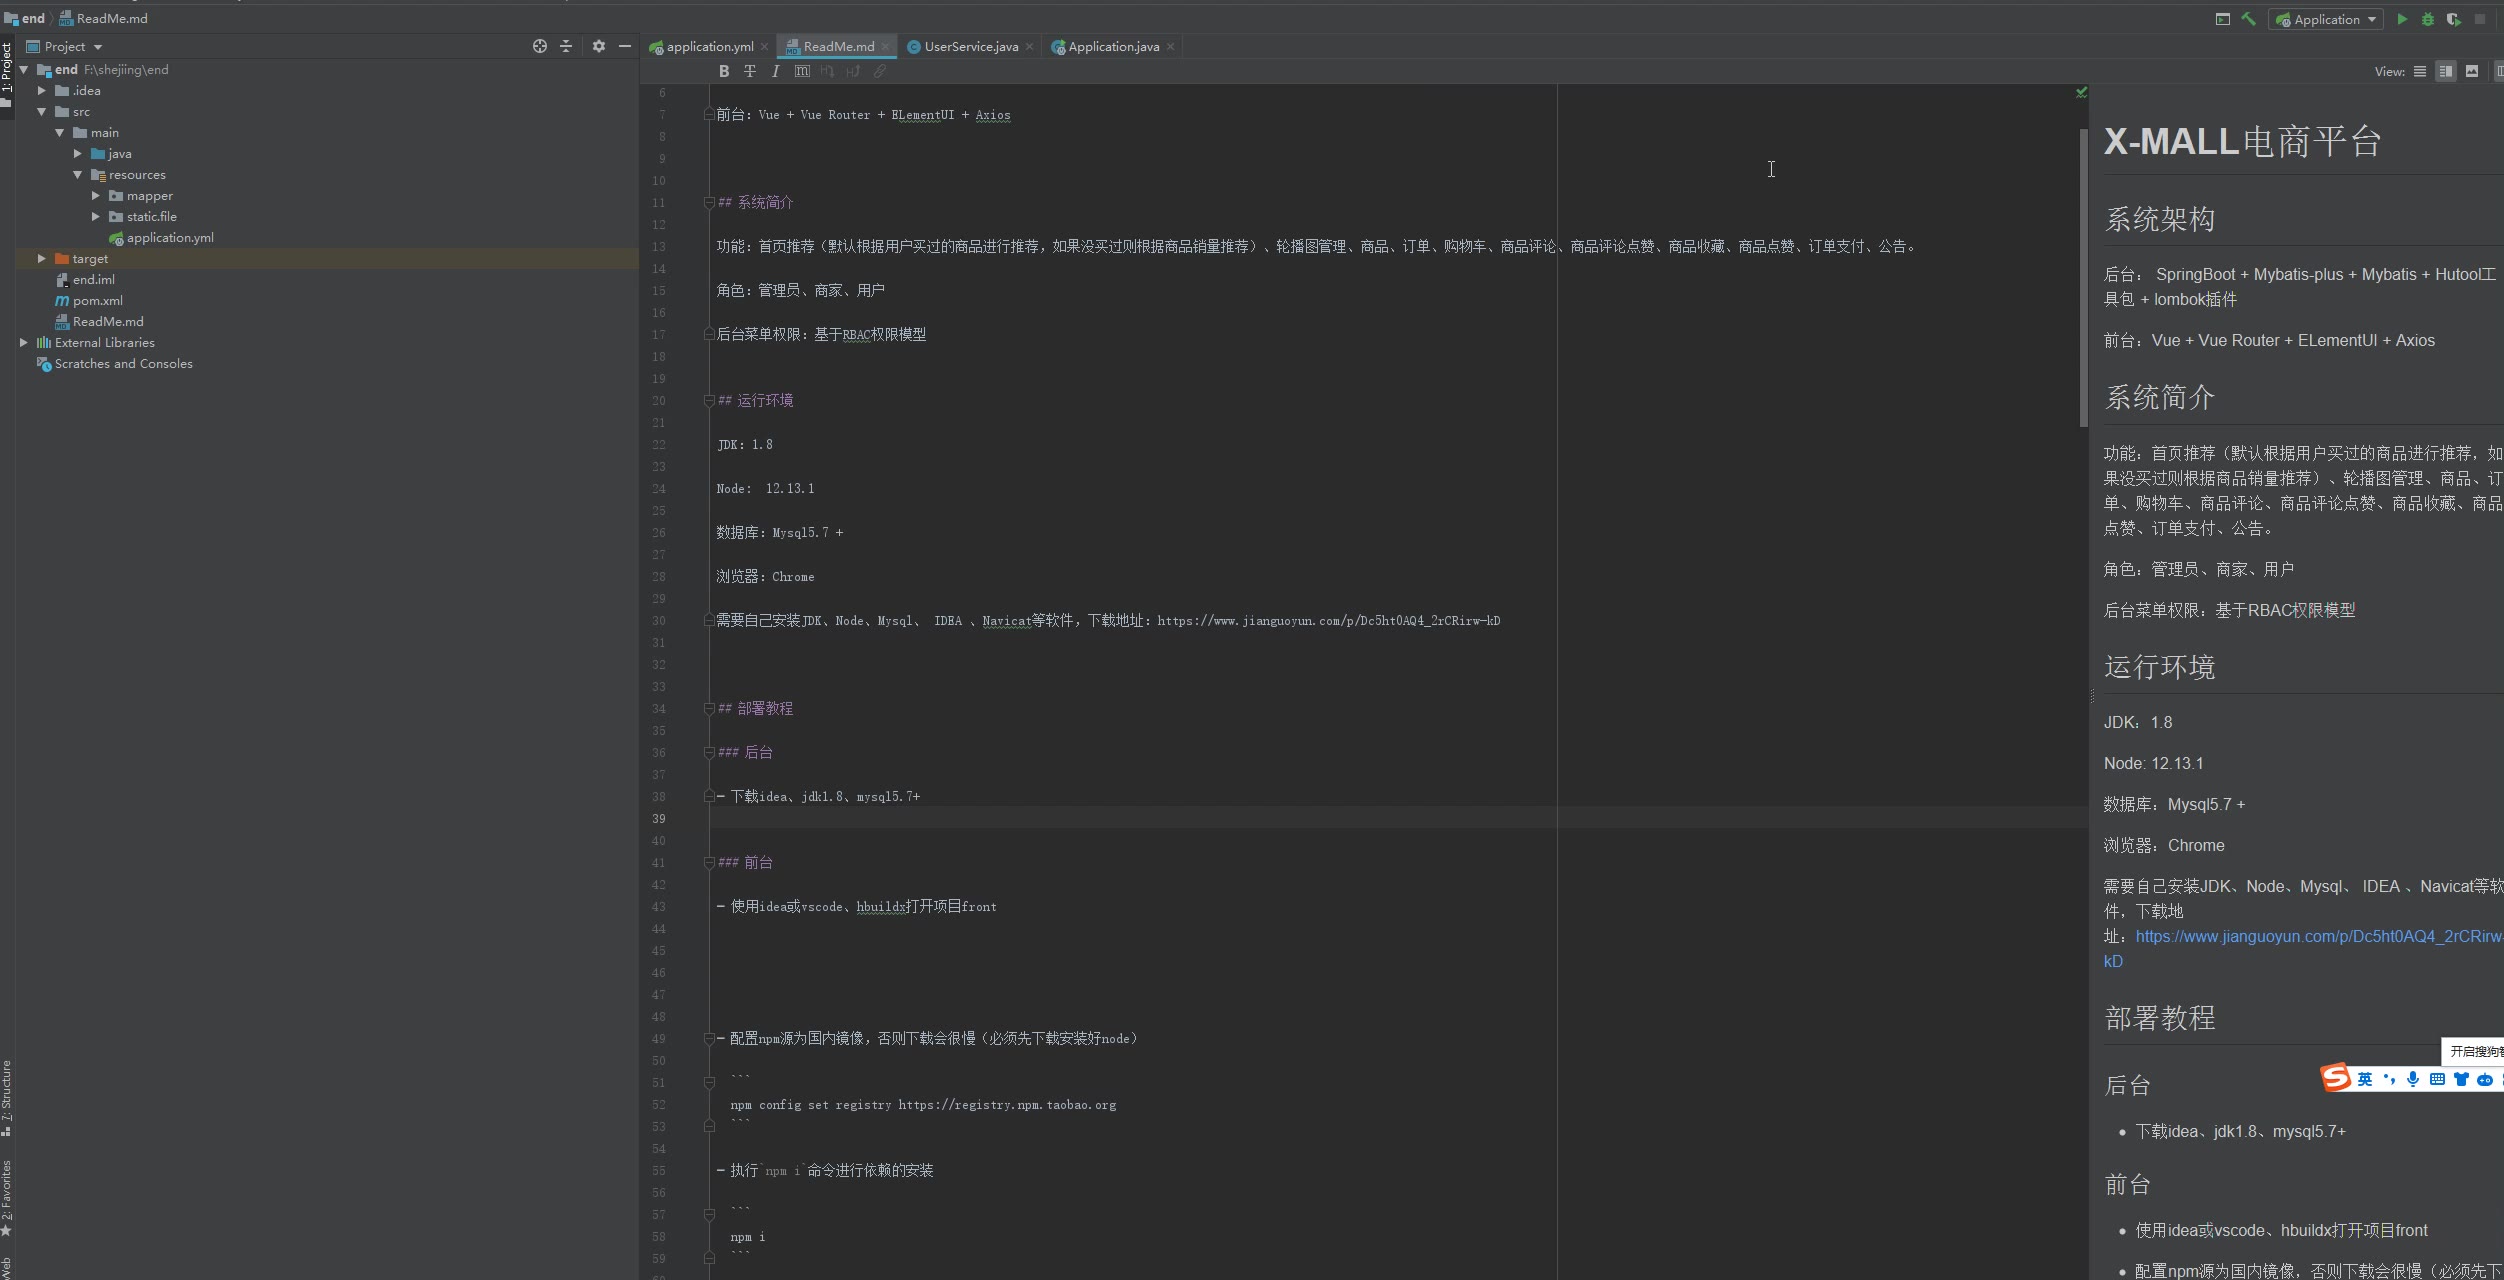Click the editor vertical scrollbar thumb

[2083, 278]
